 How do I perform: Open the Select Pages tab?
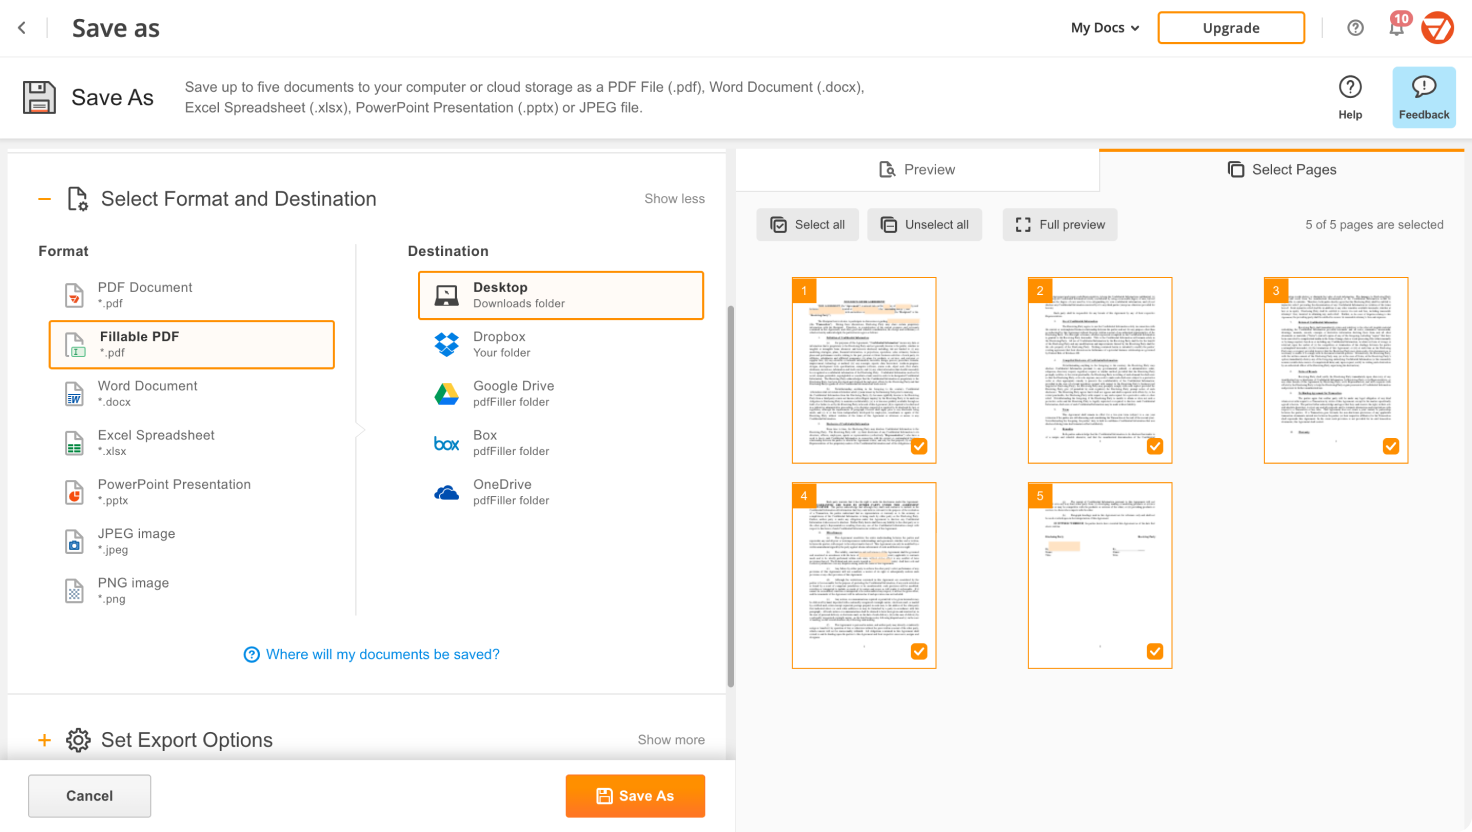1282,169
